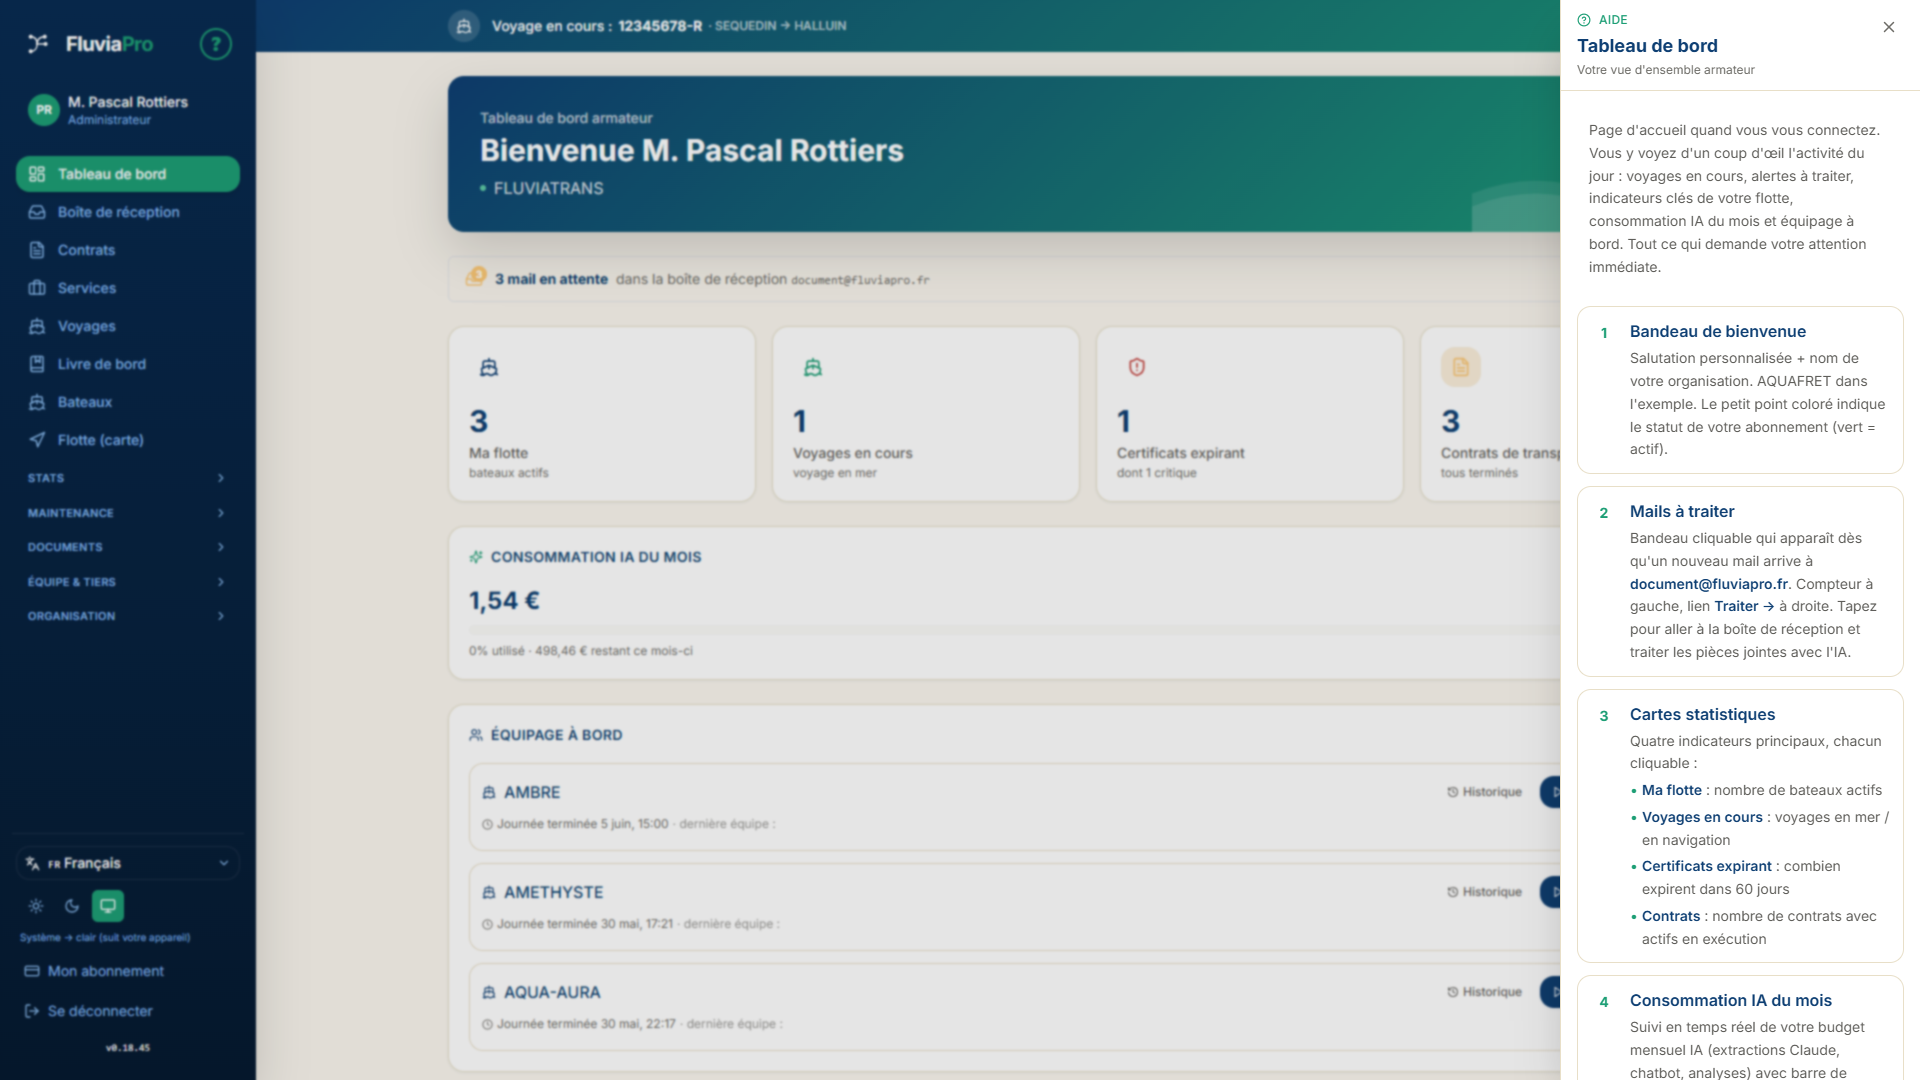Click the PR user avatar
The width and height of the screenshot is (1920, 1080).
click(44, 110)
